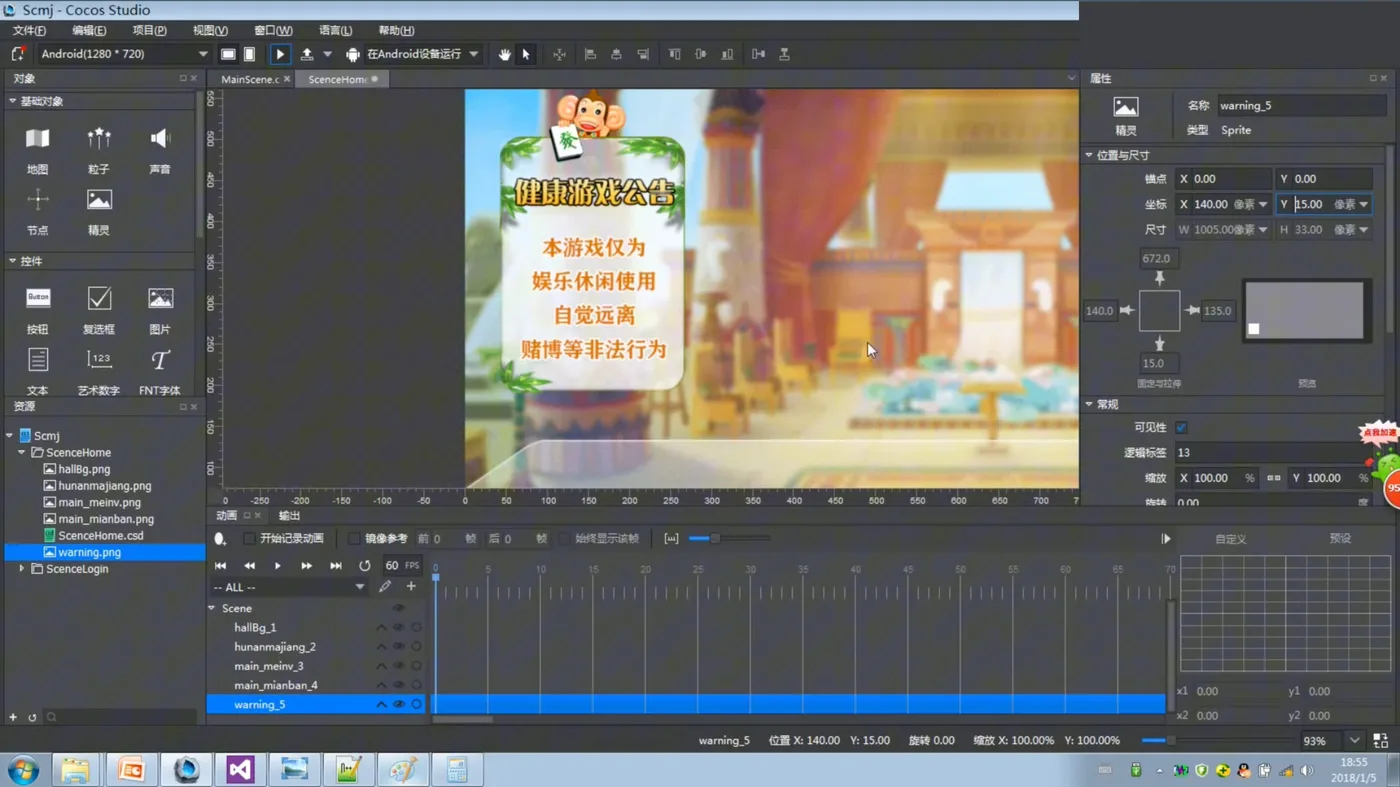The width and height of the screenshot is (1400, 787).
Task: Pick the 地图 (map) object
Action: (37, 150)
